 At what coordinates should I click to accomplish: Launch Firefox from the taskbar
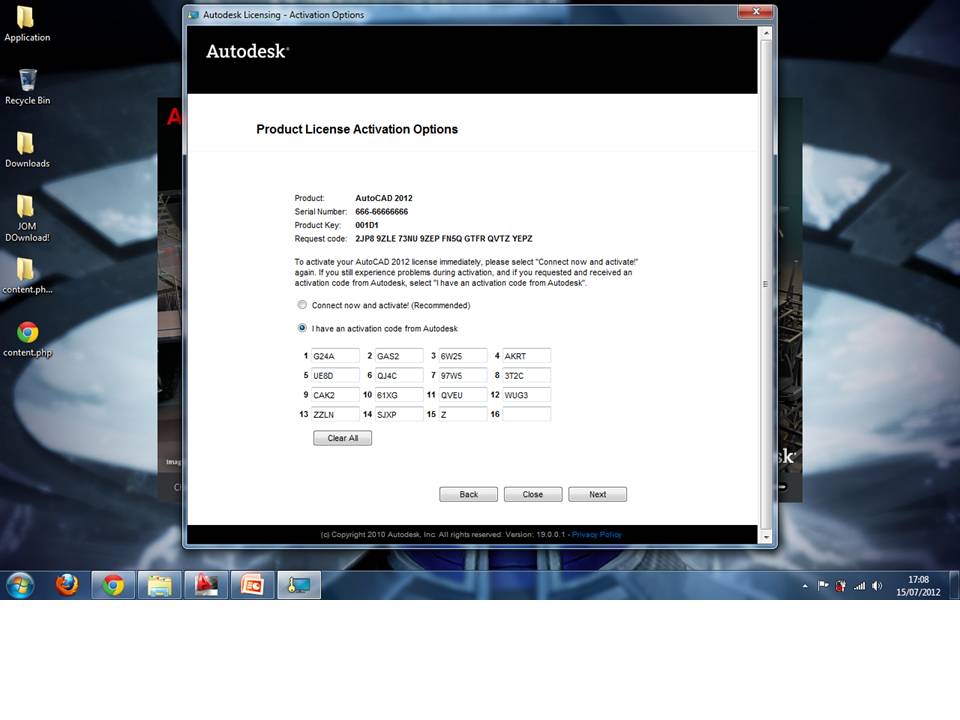pos(67,585)
